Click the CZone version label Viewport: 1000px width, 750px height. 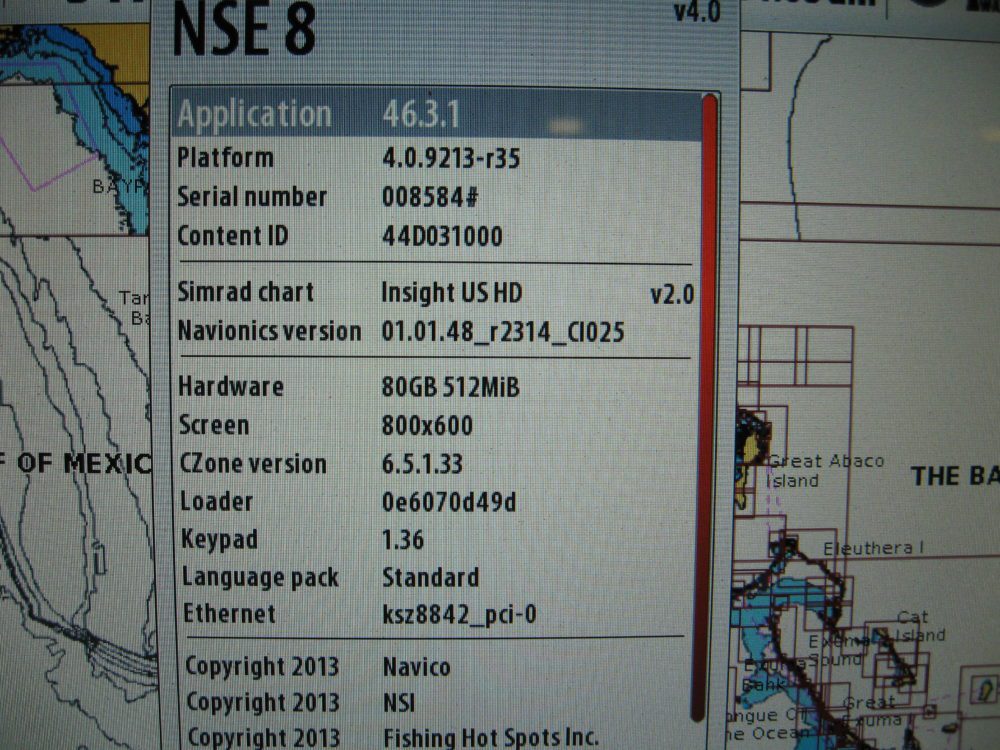(x=253, y=464)
